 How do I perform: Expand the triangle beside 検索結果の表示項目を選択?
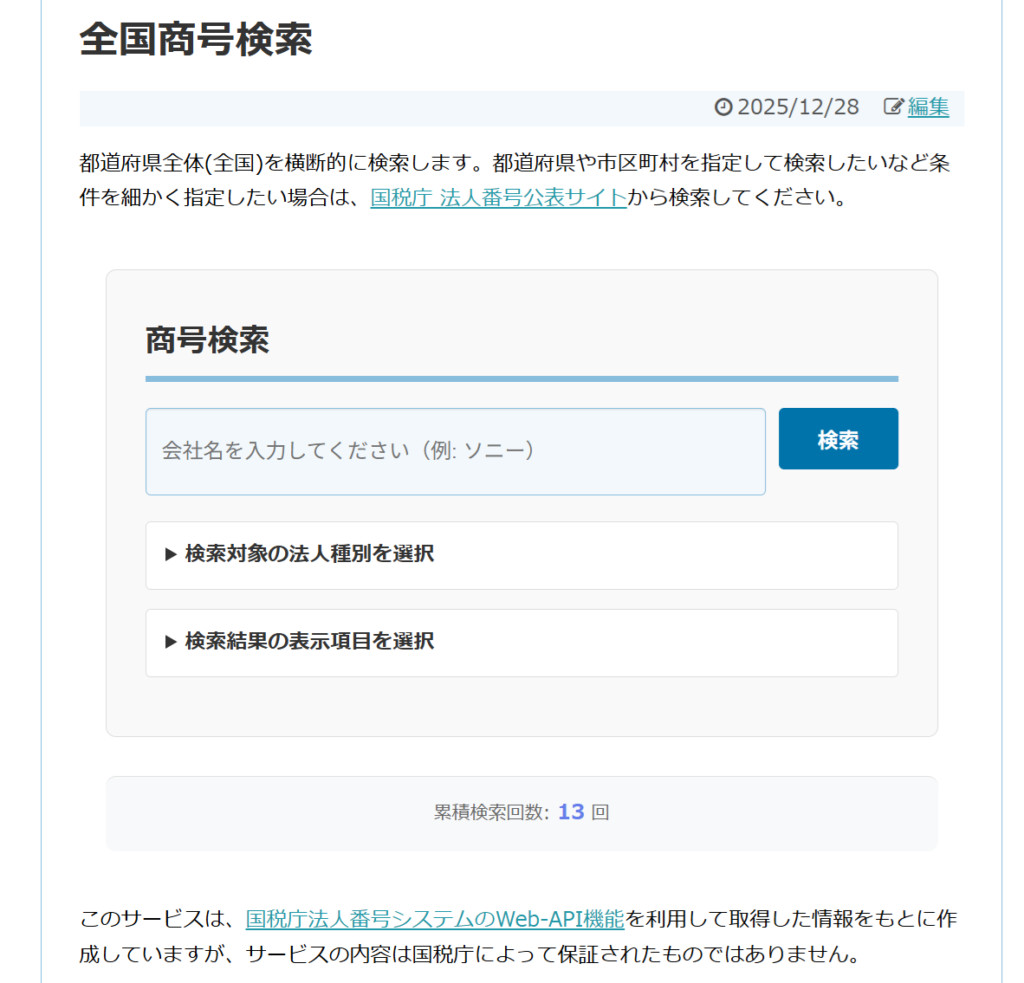point(171,642)
